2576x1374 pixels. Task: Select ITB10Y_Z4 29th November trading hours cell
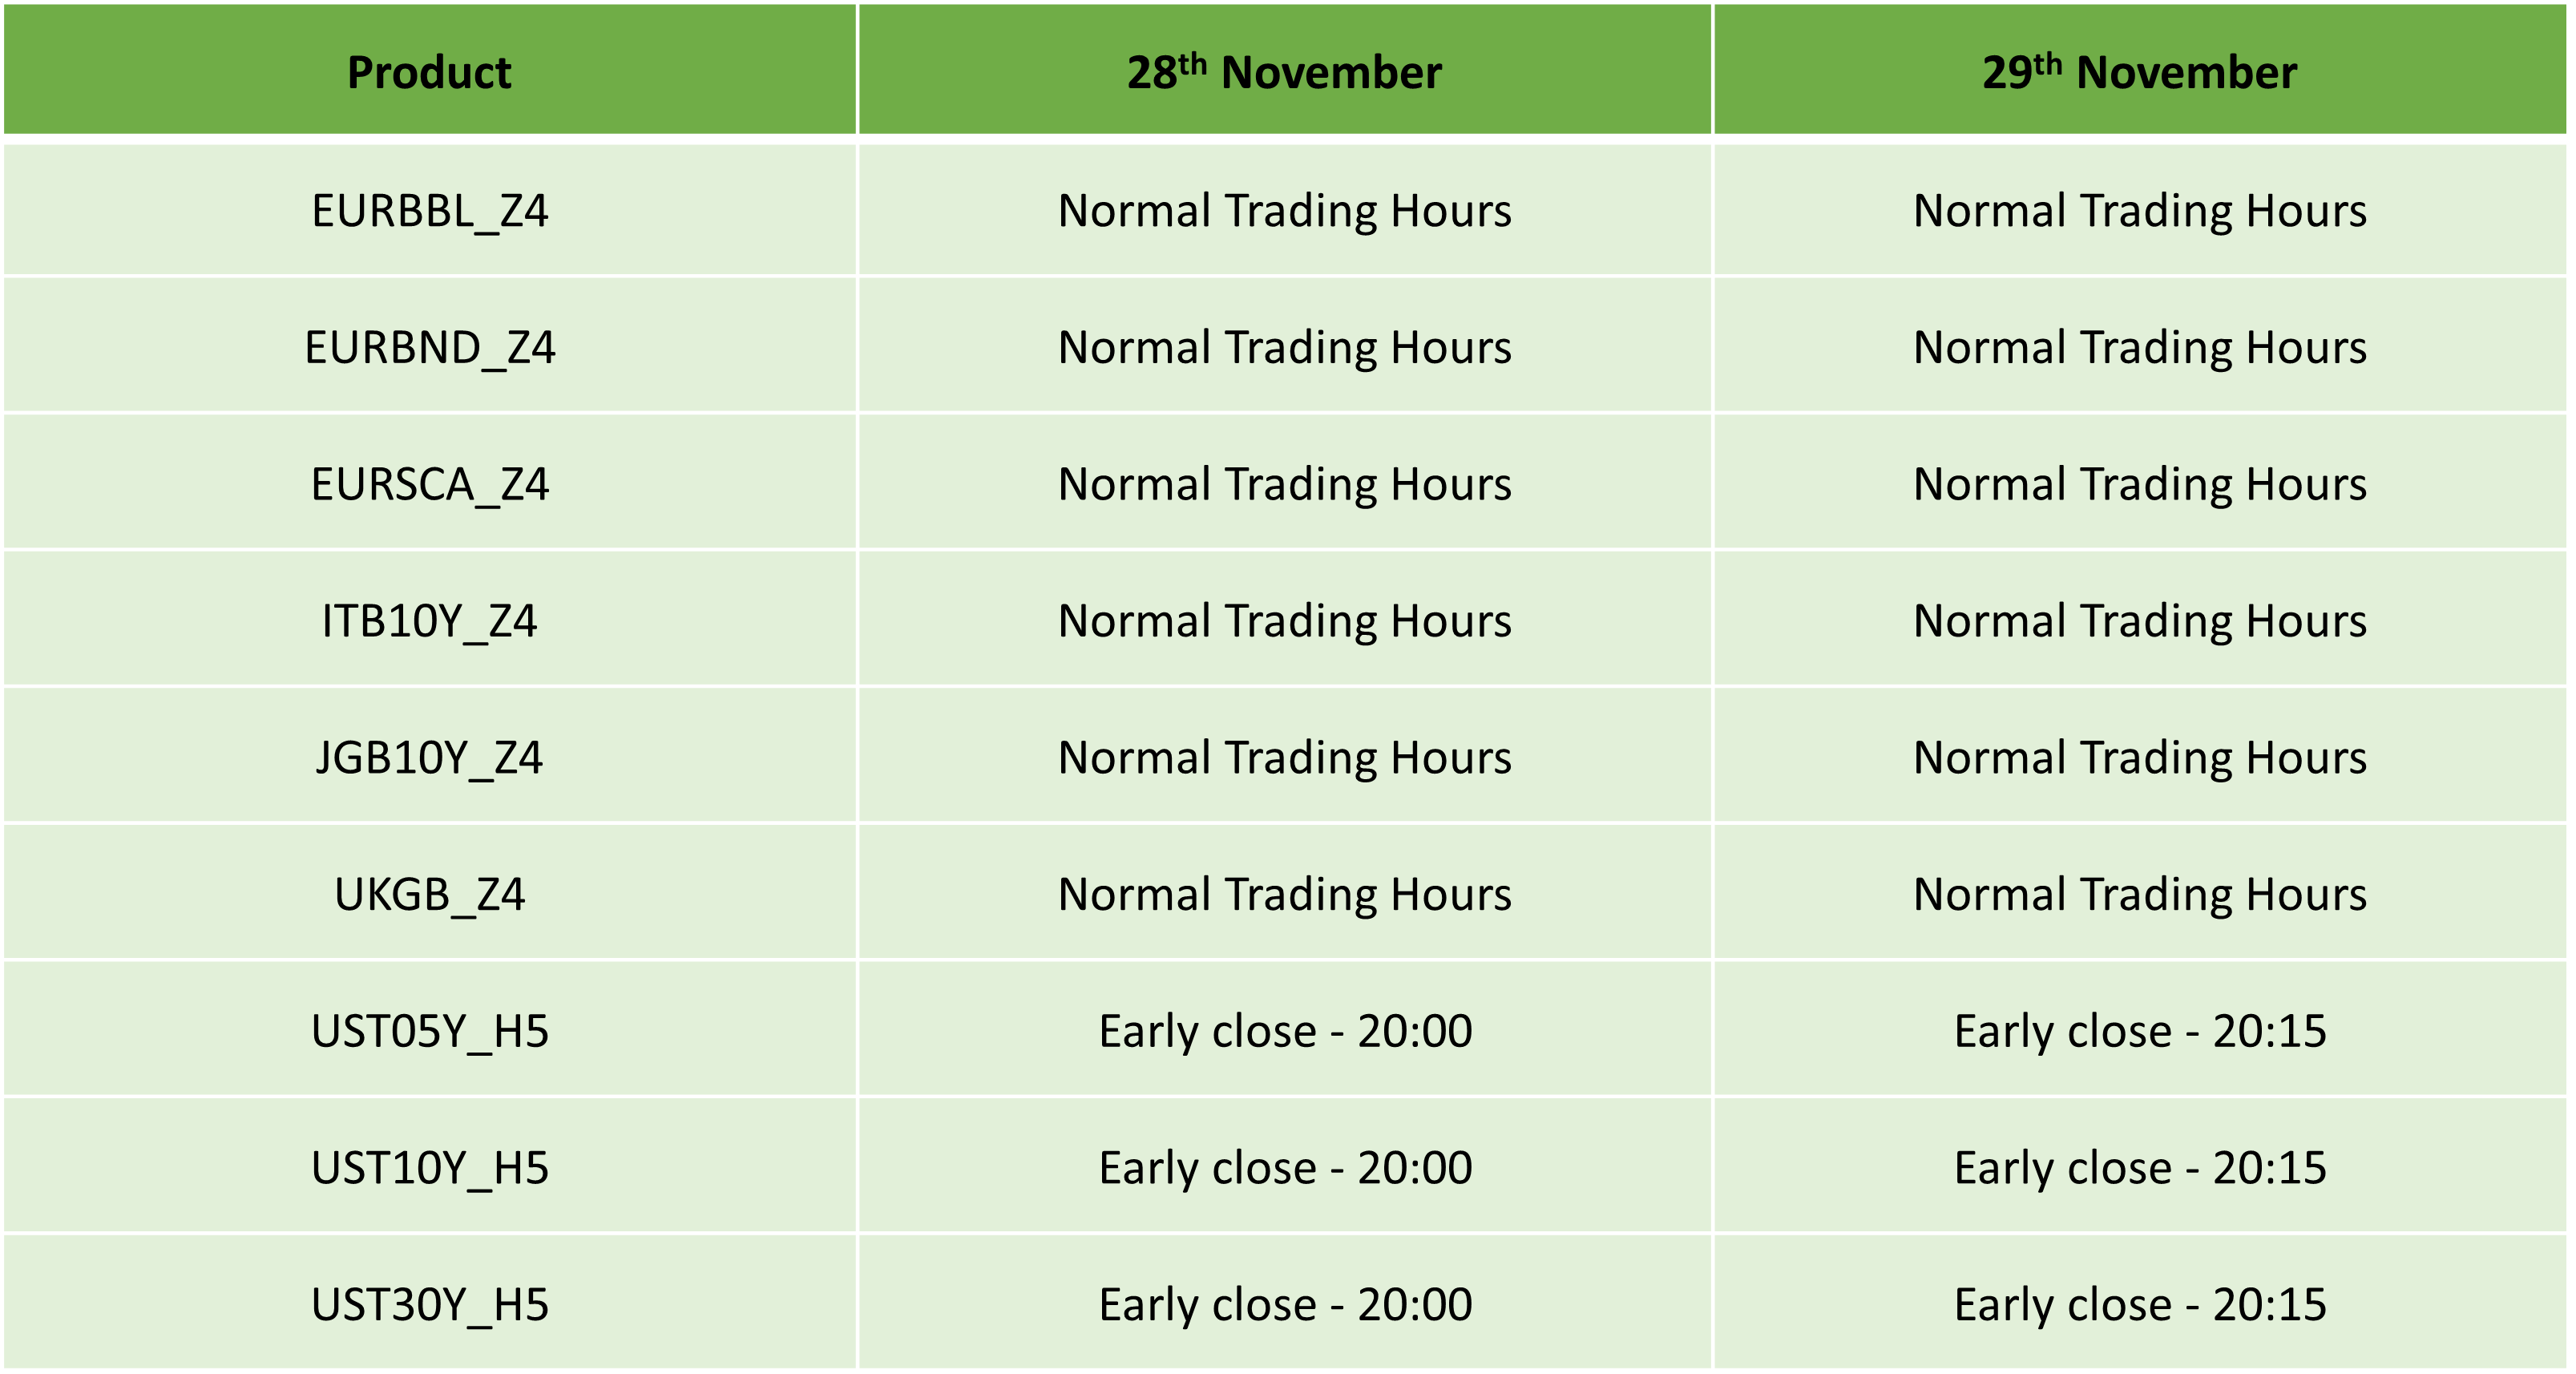[2140, 621]
